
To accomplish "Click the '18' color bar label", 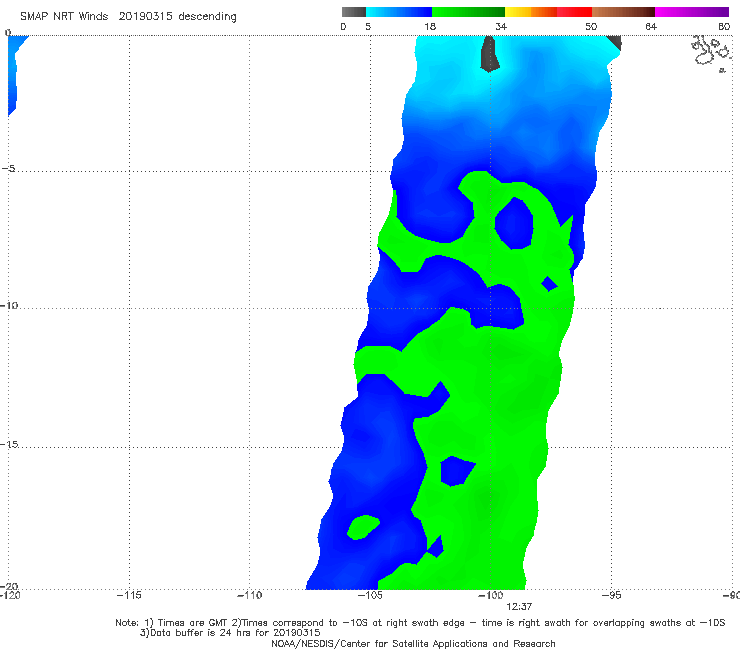I will tap(430, 27).
